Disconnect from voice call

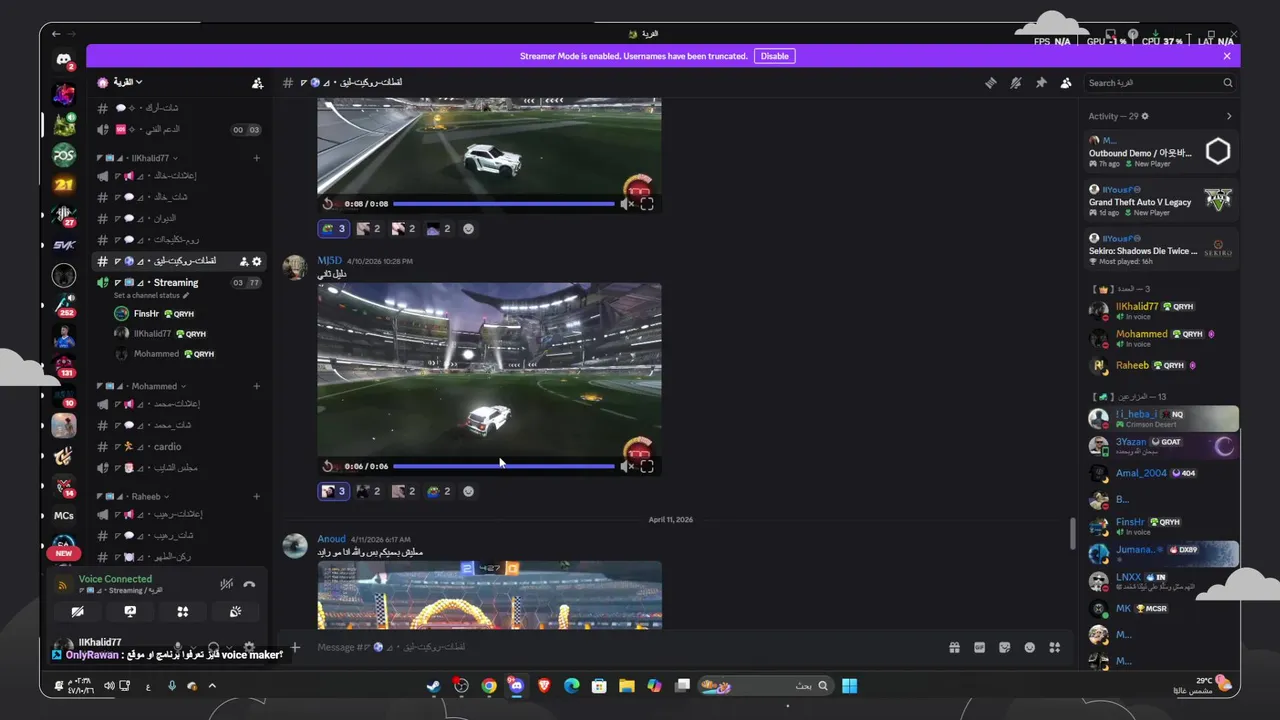pyautogui.click(x=249, y=584)
